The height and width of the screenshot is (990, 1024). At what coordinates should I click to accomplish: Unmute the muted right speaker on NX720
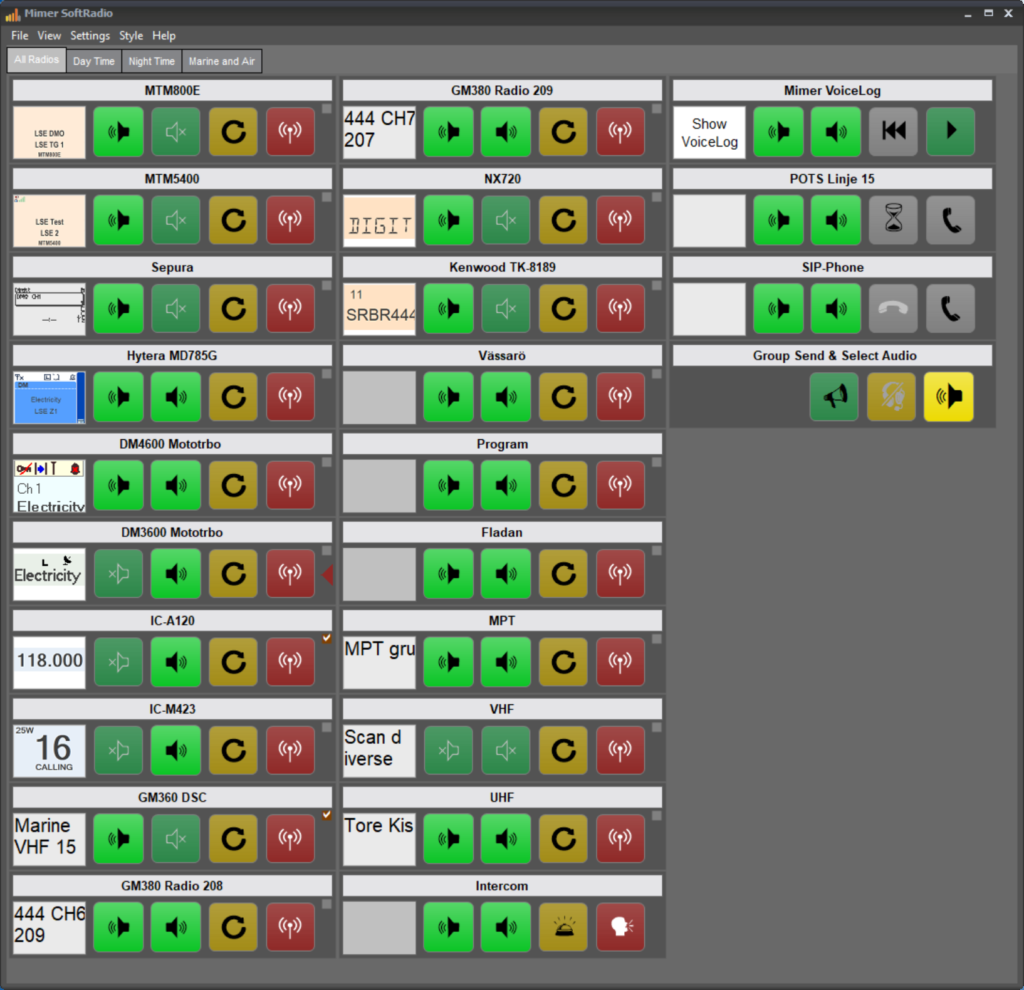(x=506, y=220)
